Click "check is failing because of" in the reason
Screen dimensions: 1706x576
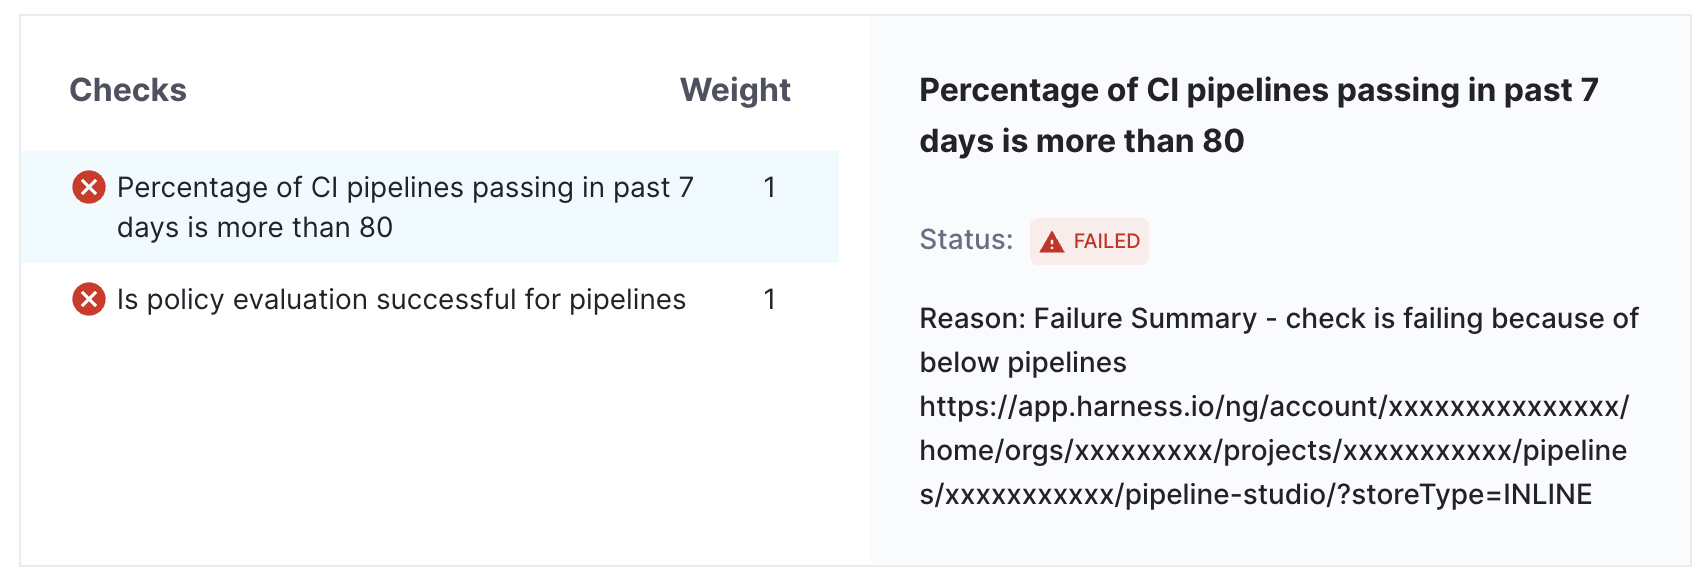pyautogui.click(x=1462, y=318)
